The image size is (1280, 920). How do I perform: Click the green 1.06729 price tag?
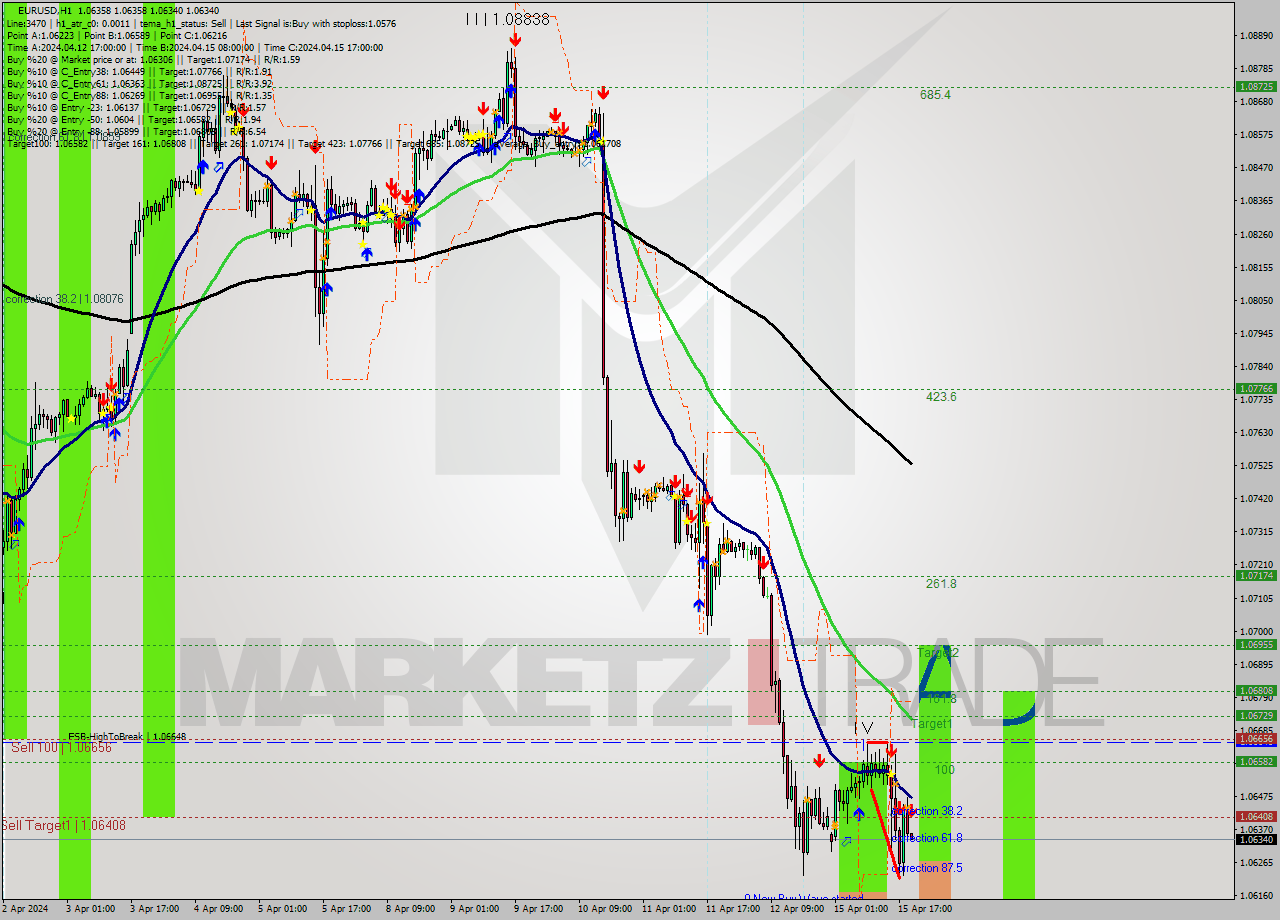[x=1256, y=716]
